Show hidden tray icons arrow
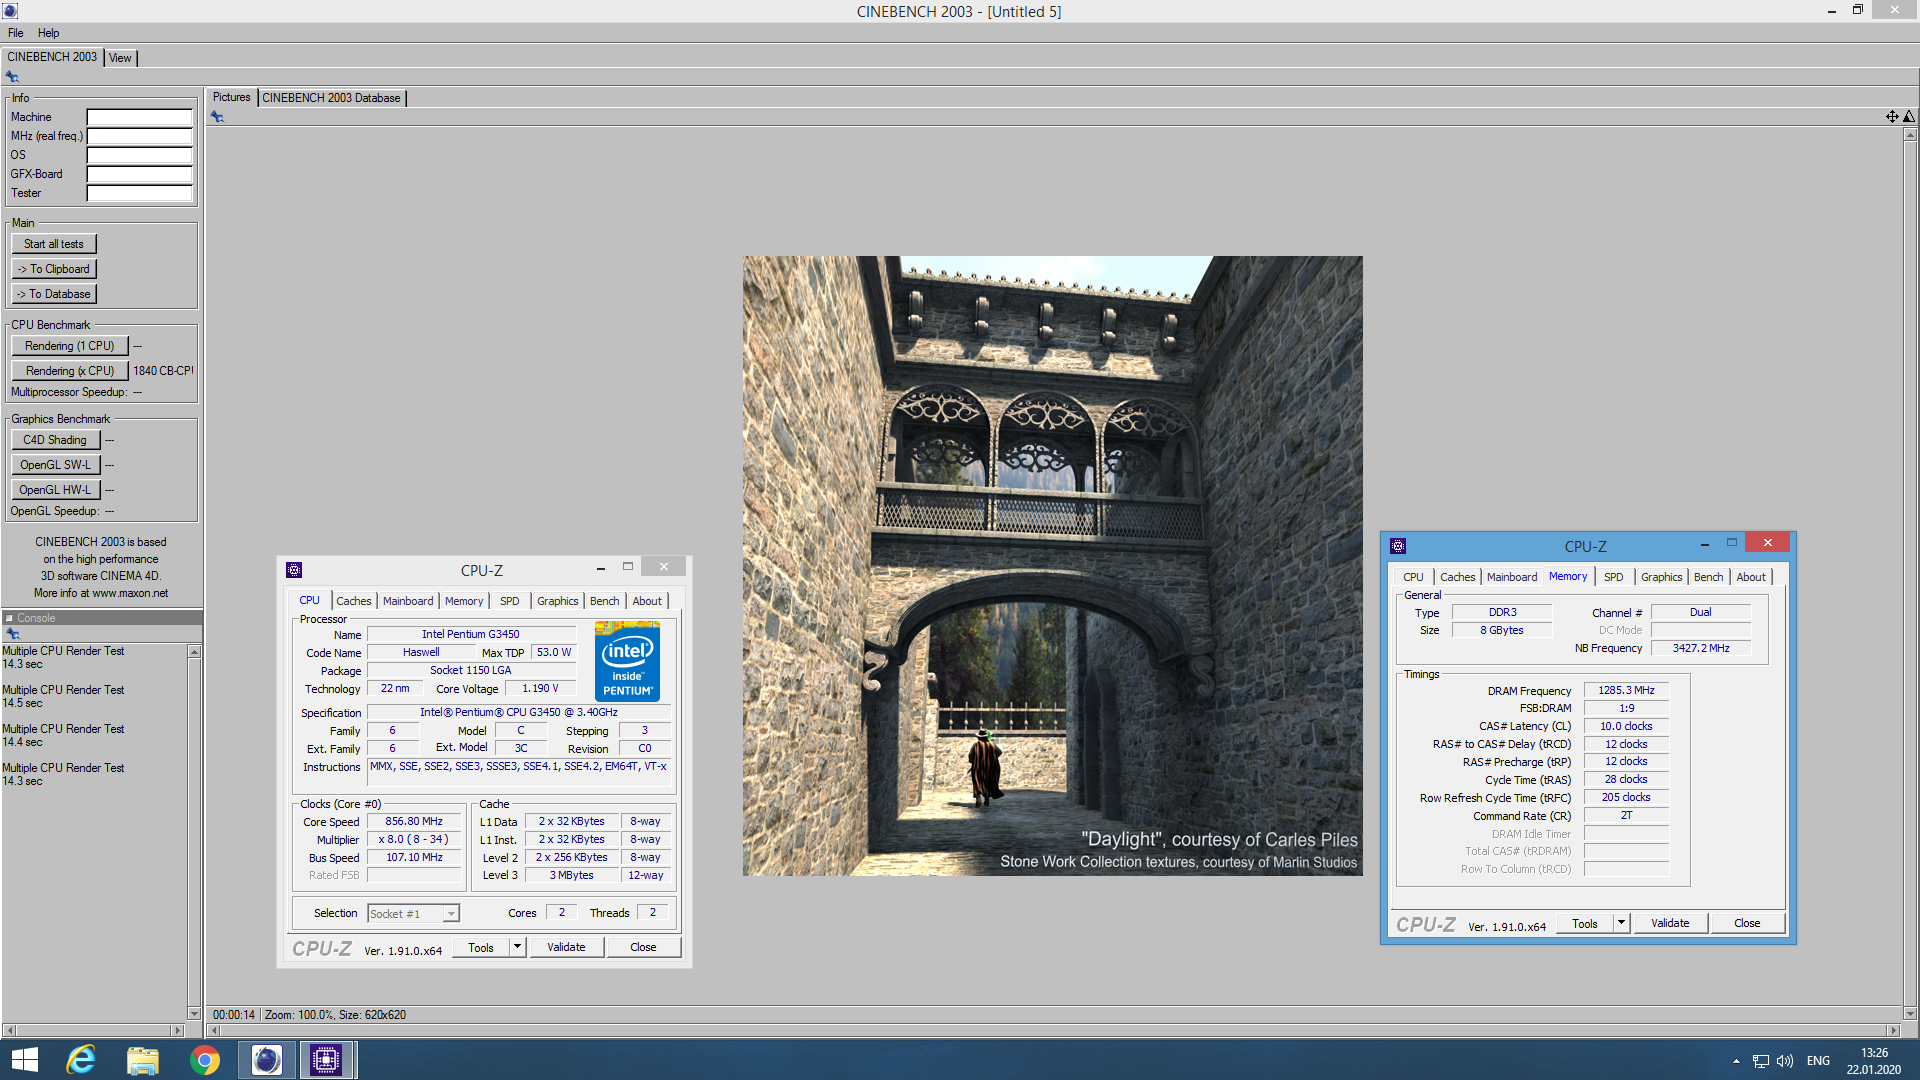Screen dimensions: 1920x1080 [1736, 1061]
